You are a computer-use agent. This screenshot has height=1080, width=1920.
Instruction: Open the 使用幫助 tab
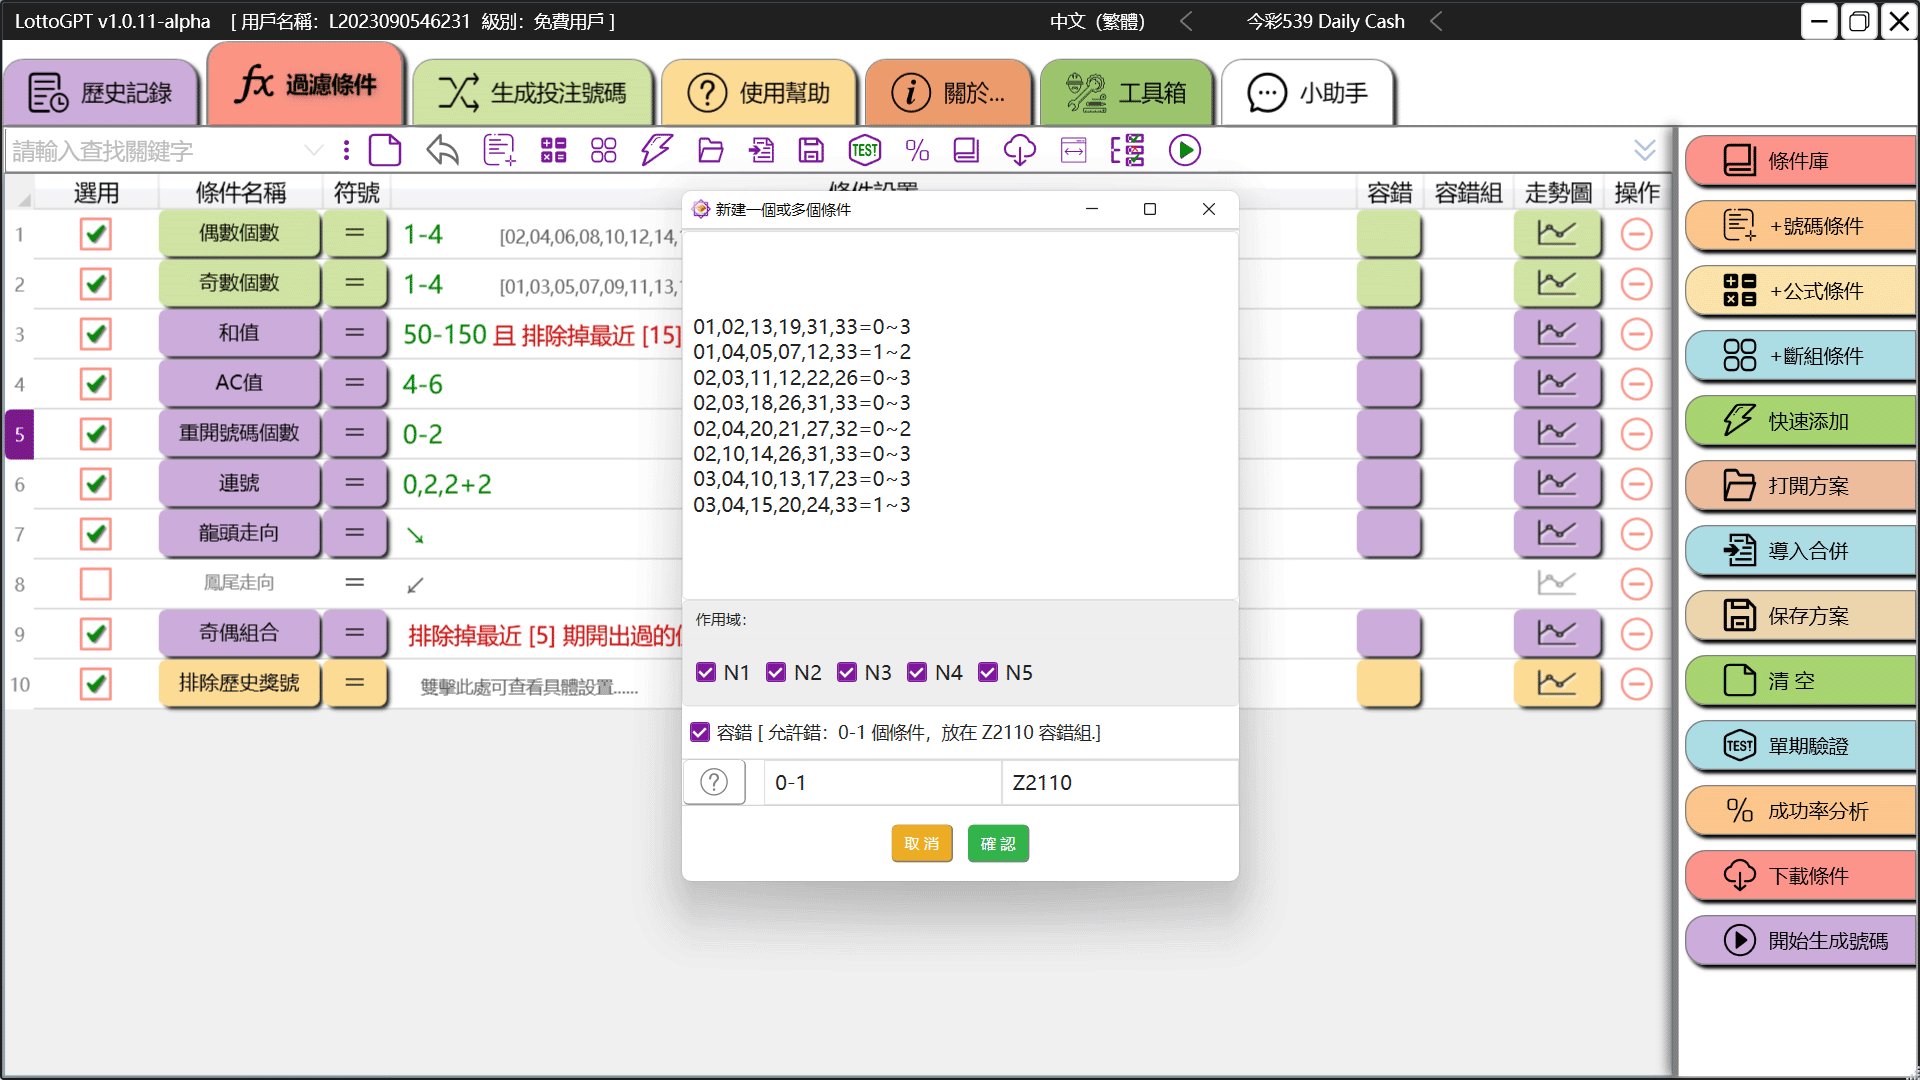pos(759,93)
